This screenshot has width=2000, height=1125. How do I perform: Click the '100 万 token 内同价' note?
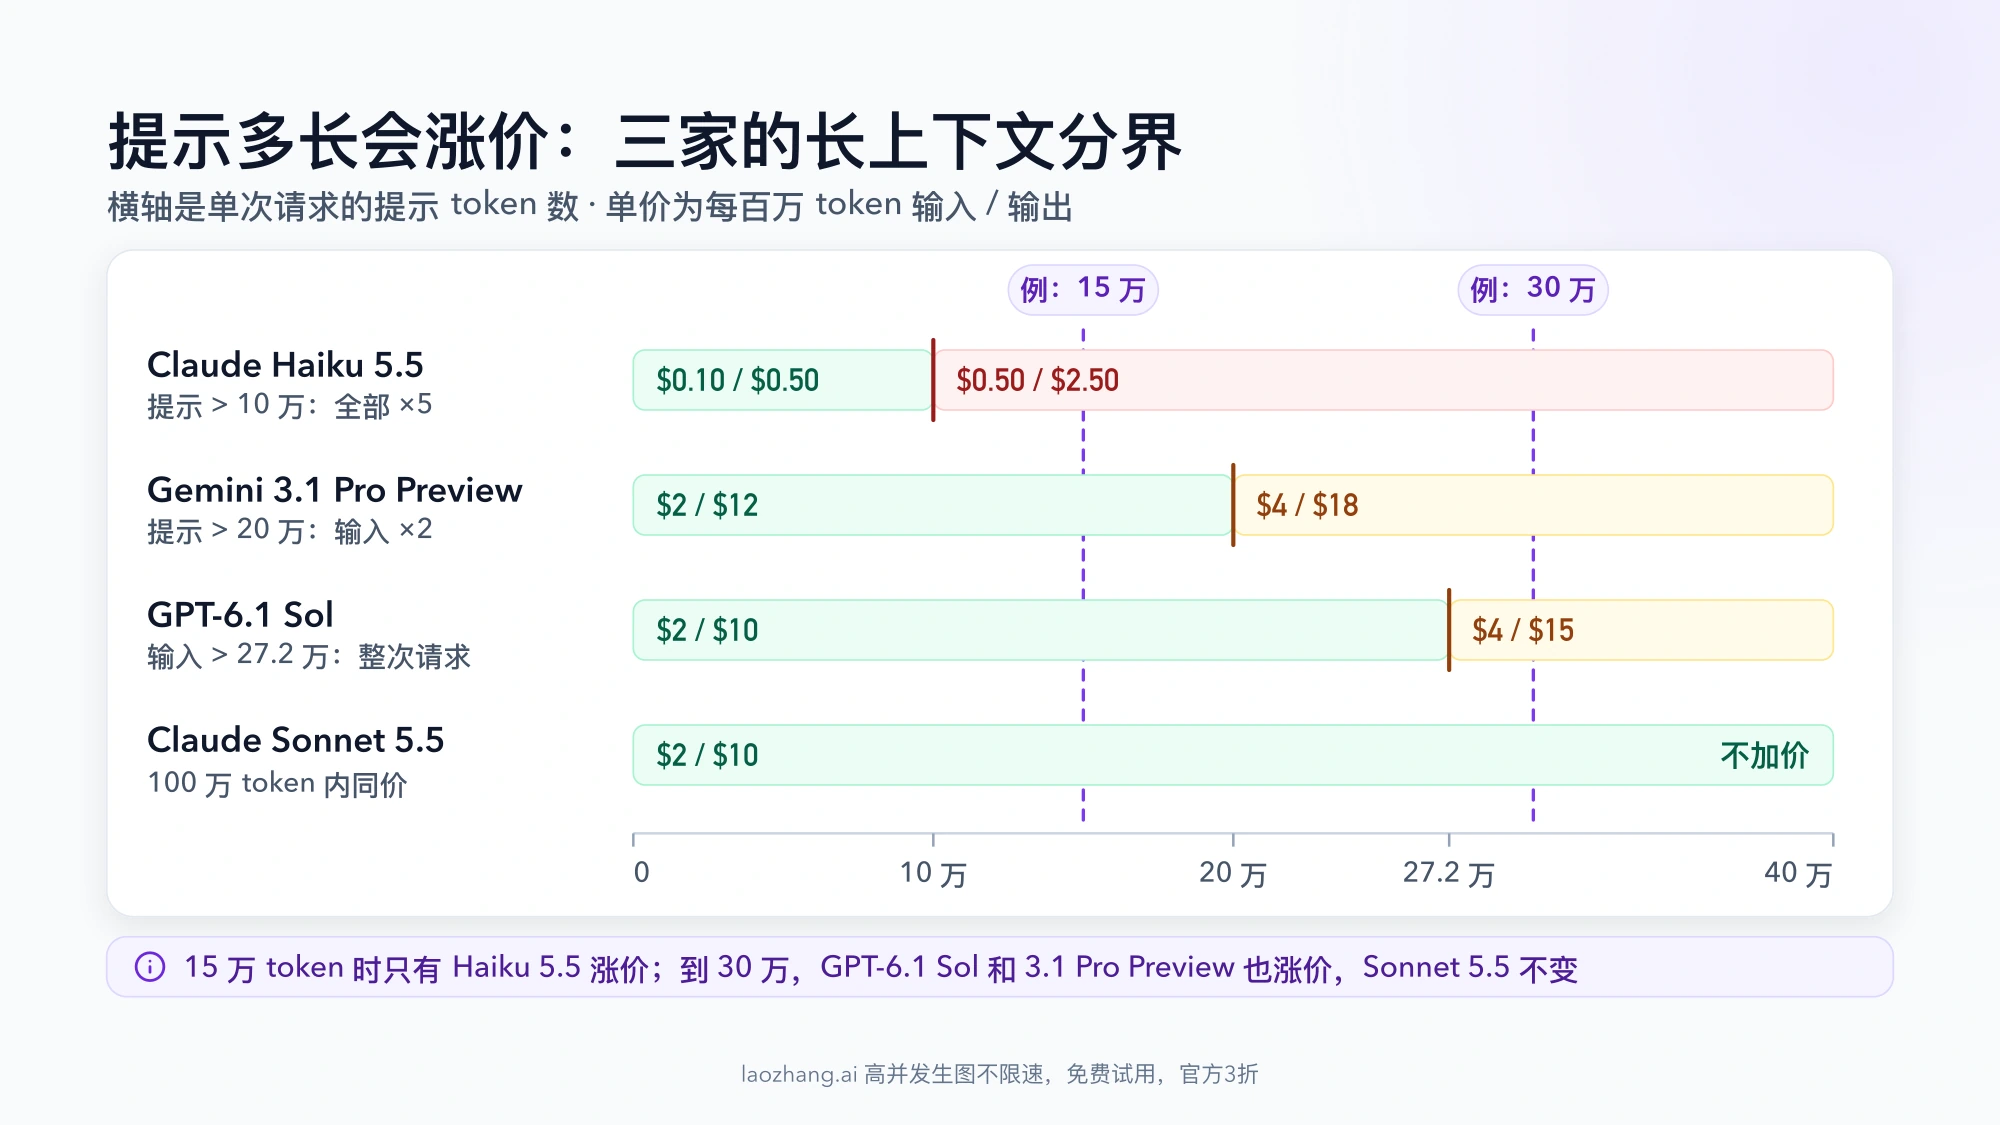277,783
